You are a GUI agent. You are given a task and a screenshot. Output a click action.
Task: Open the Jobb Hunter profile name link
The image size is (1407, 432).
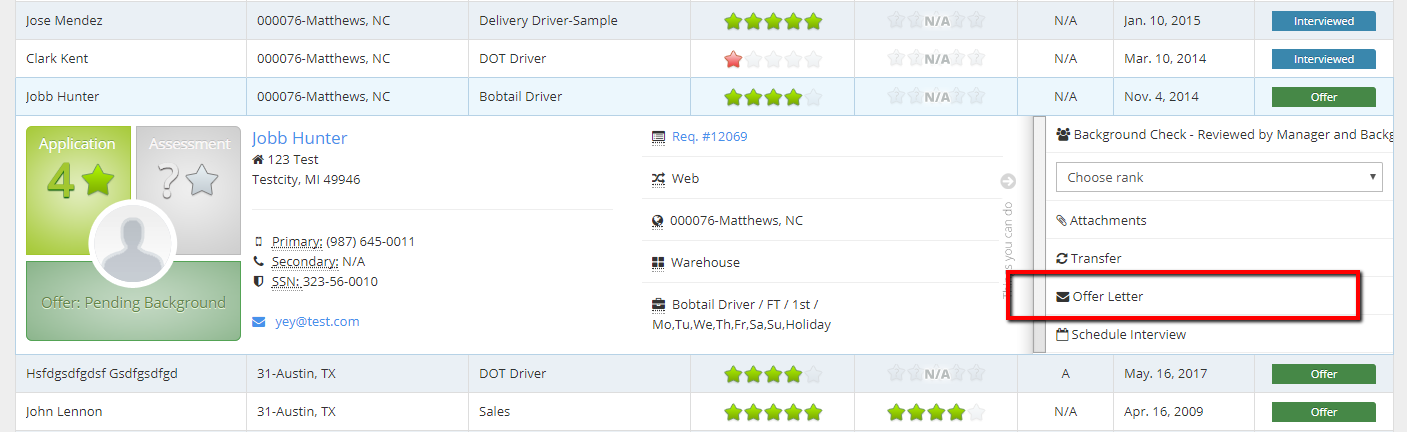pos(299,138)
